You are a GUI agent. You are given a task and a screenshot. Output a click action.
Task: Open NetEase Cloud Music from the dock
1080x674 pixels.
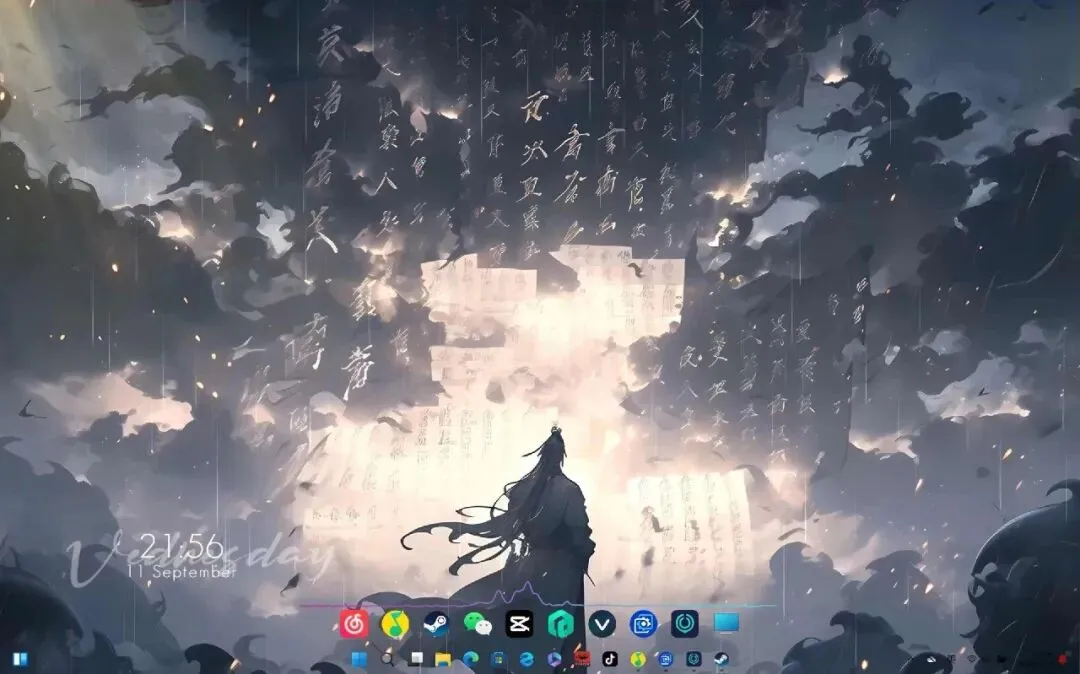[354, 624]
